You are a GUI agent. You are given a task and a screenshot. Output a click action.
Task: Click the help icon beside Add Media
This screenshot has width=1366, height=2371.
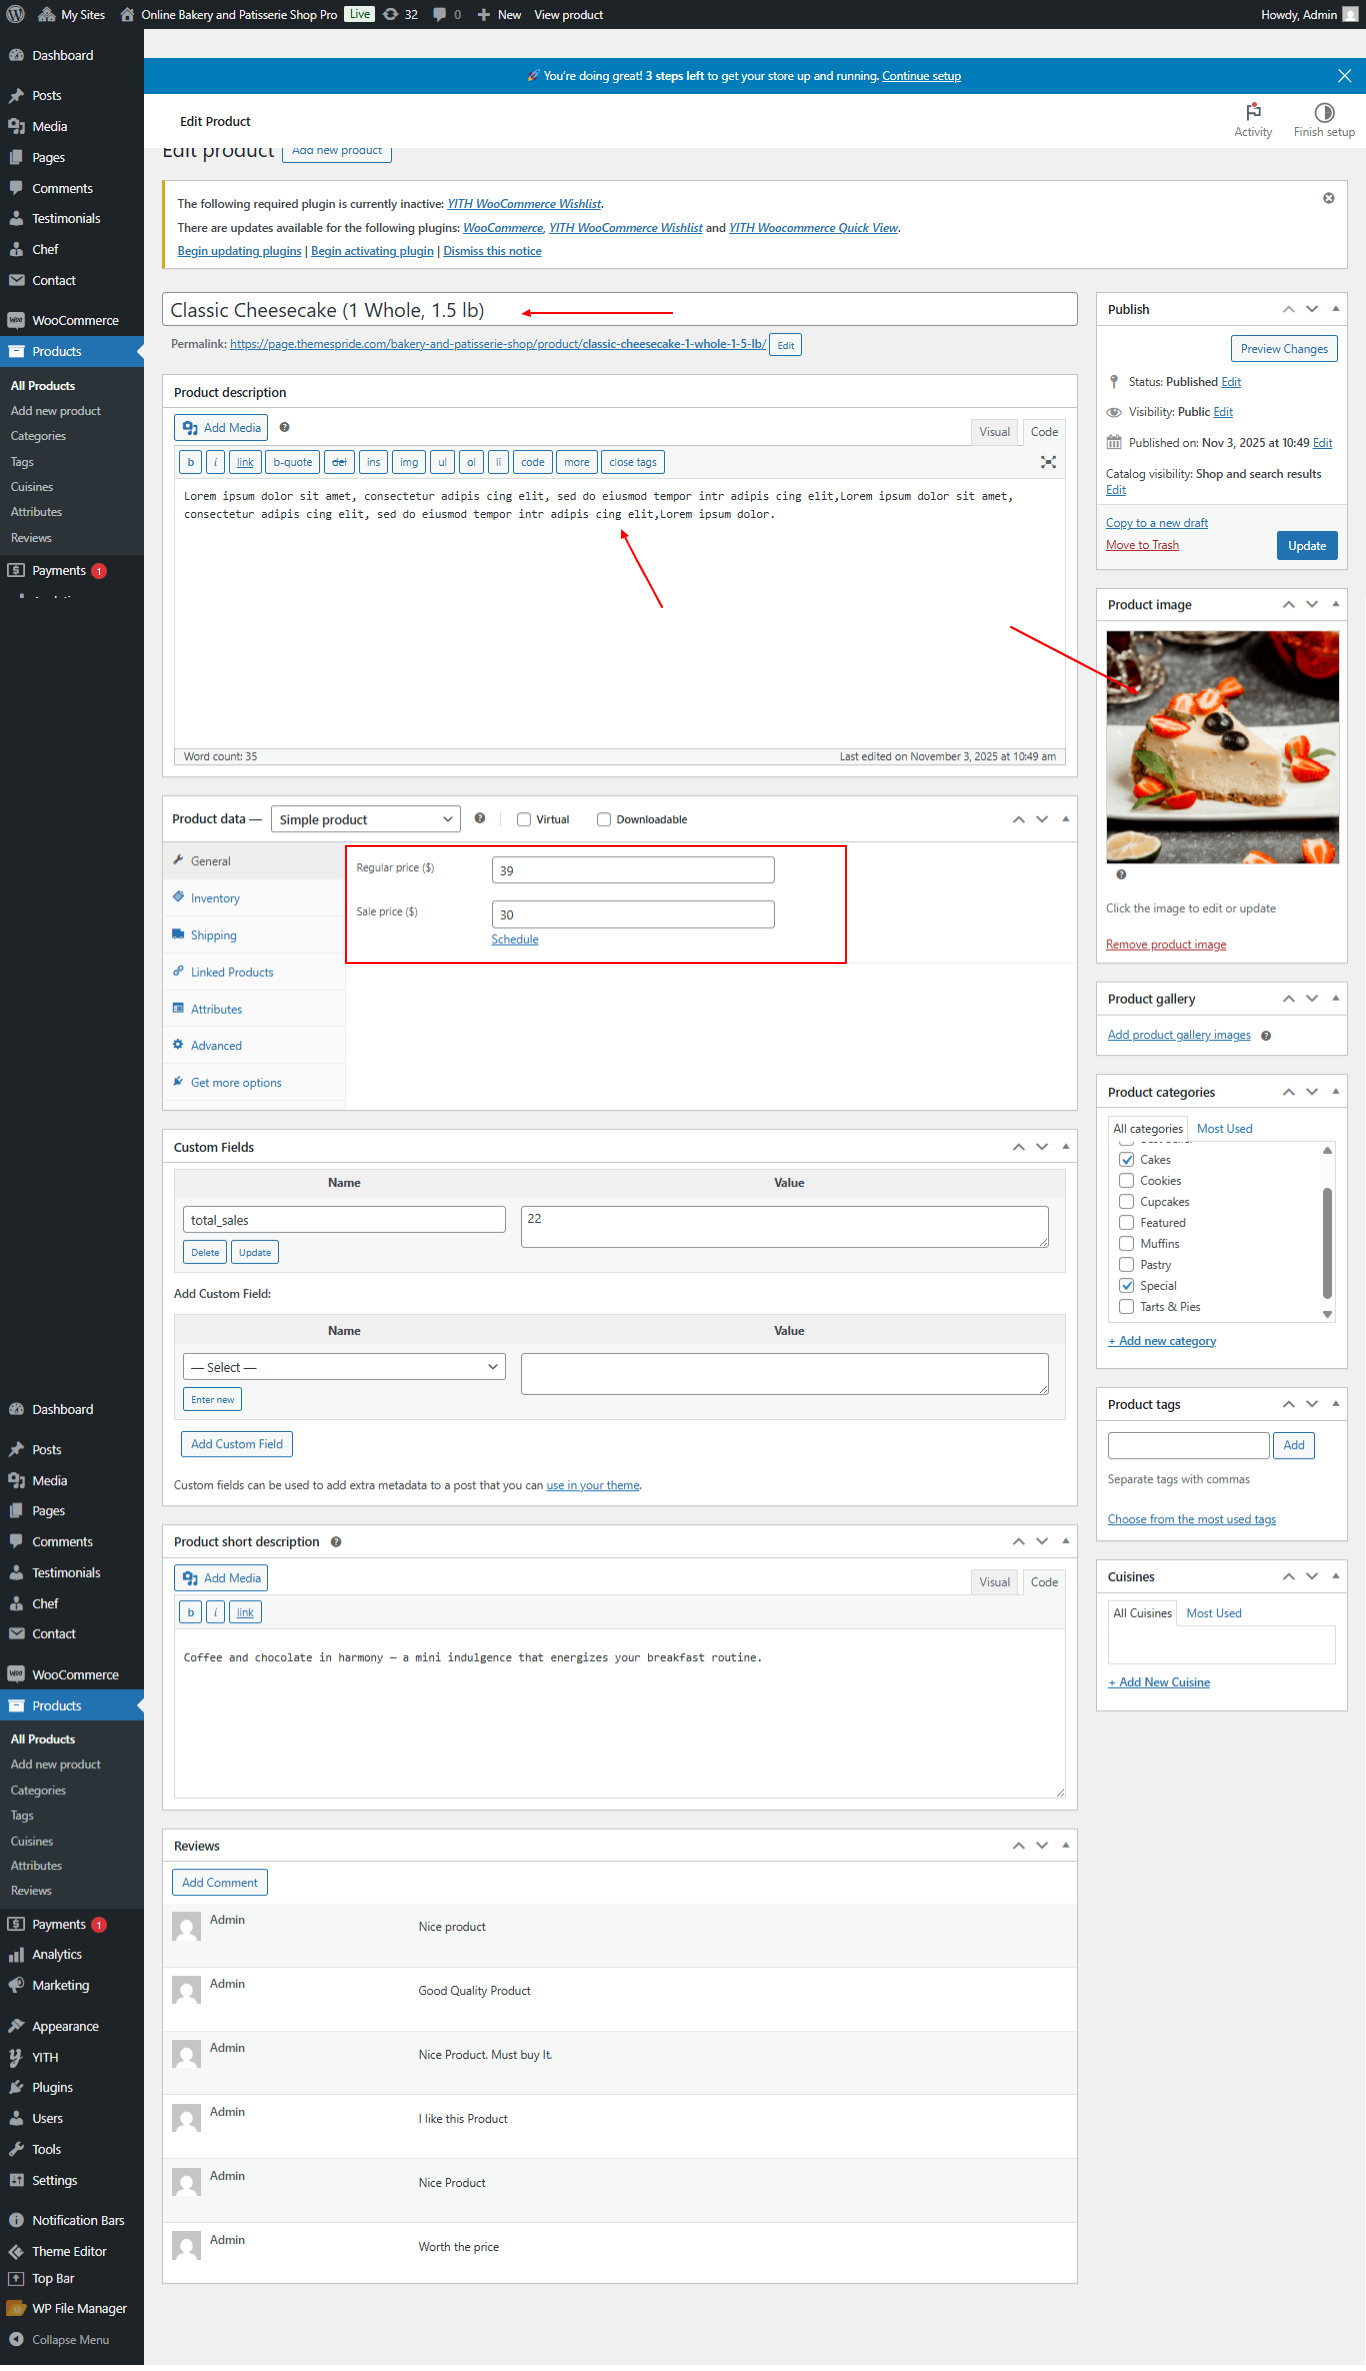[284, 427]
